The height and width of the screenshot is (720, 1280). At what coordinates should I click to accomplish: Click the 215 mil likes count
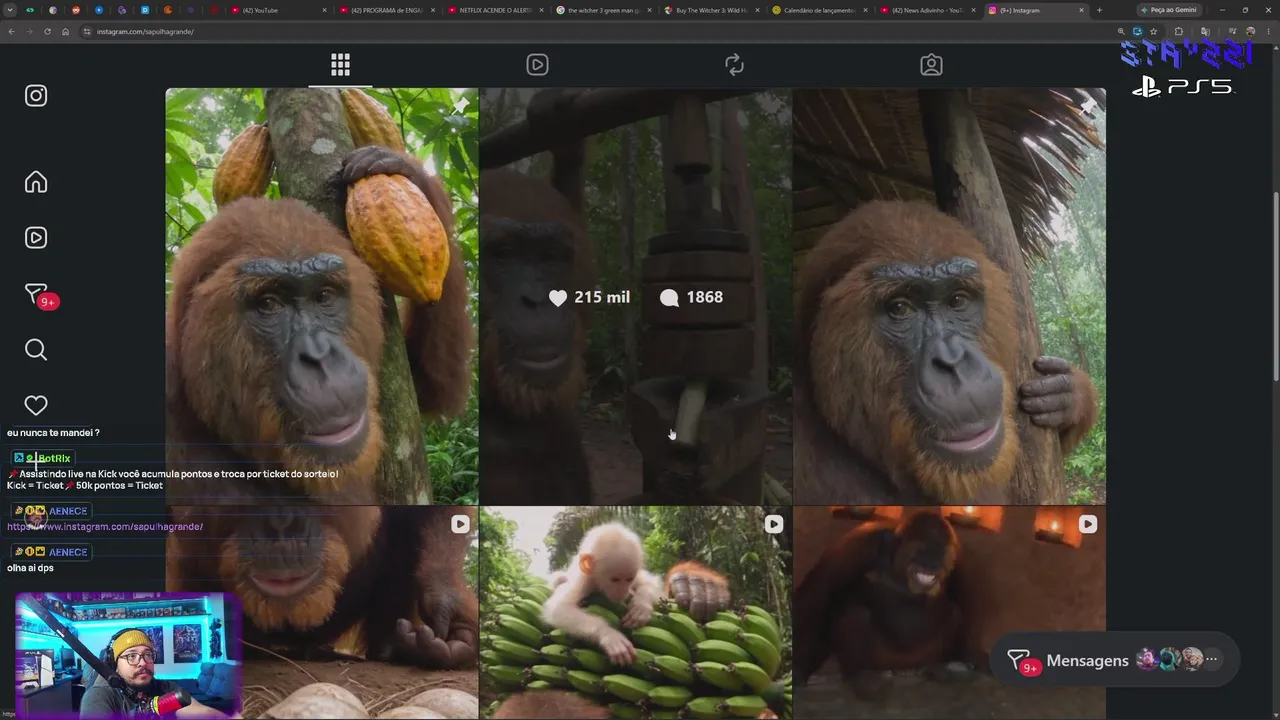589,297
